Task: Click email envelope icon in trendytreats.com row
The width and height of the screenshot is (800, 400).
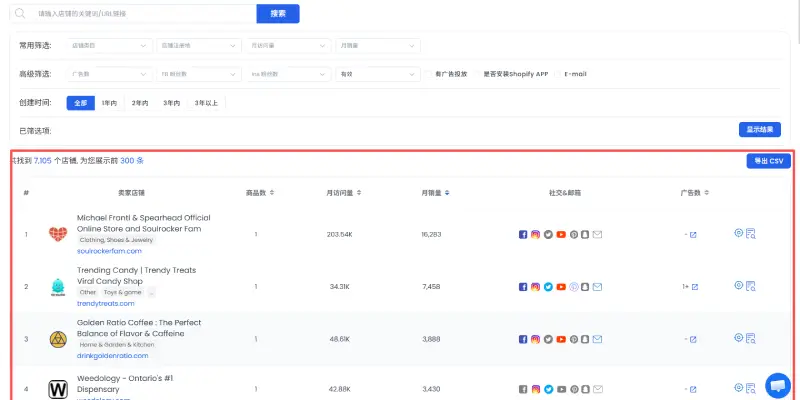Action: (x=597, y=287)
